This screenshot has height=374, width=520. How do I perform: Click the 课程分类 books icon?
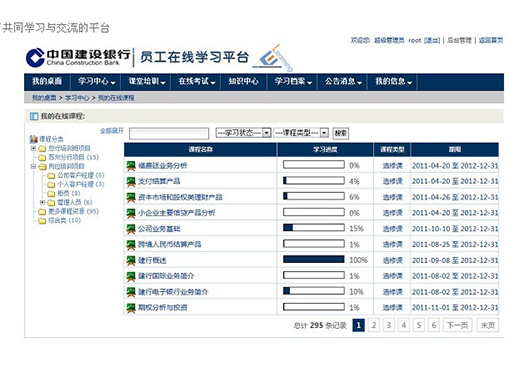(34, 139)
